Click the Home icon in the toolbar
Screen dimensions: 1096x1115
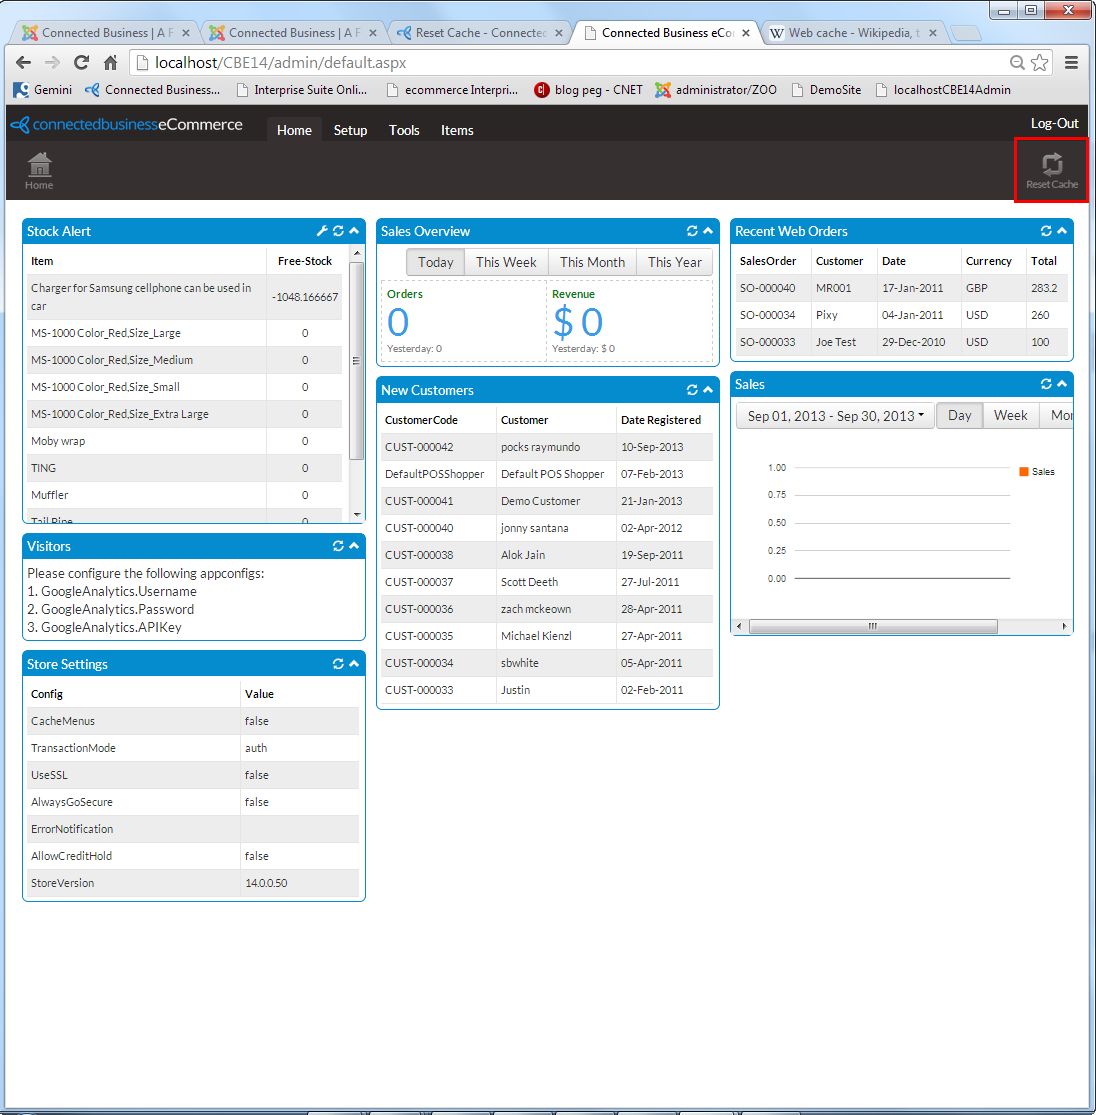[x=39, y=168]
